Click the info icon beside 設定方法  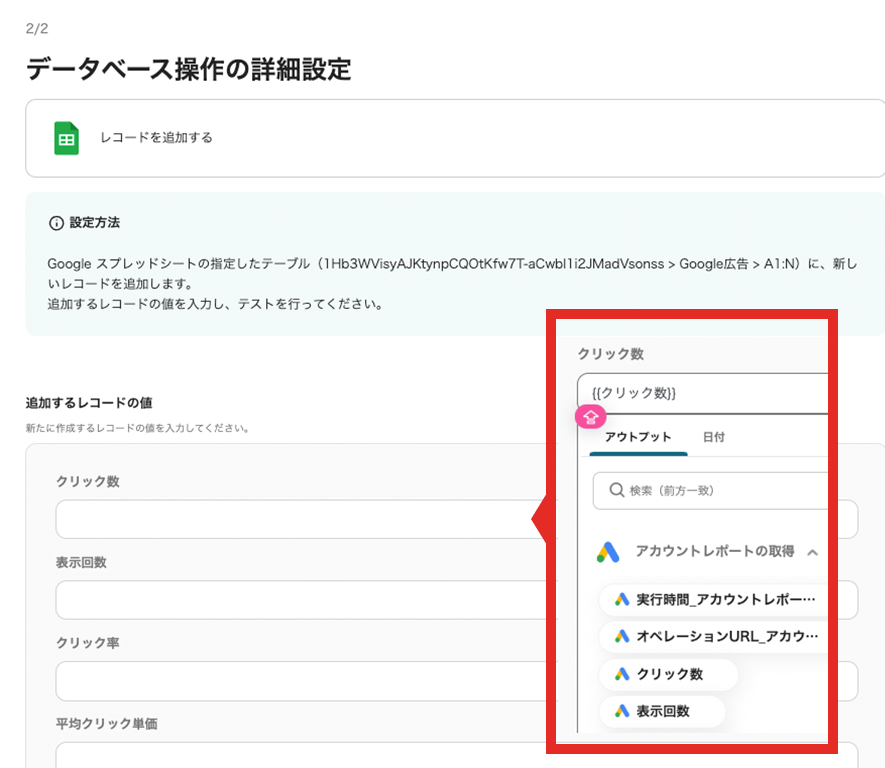coord(56,222)
